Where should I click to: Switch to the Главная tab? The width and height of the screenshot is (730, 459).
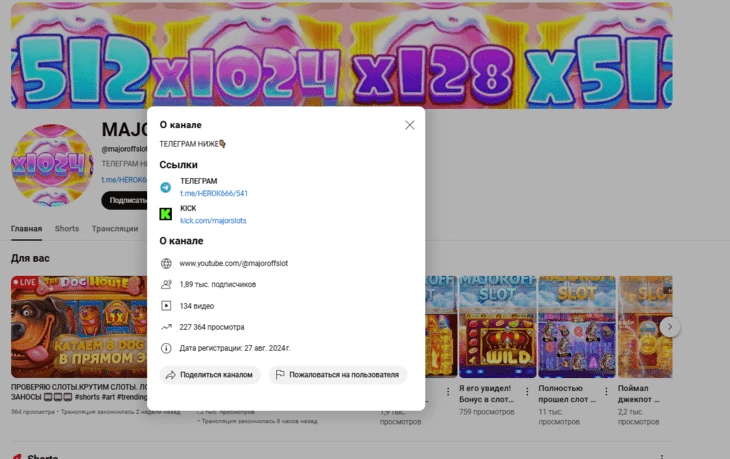[27, 229]
